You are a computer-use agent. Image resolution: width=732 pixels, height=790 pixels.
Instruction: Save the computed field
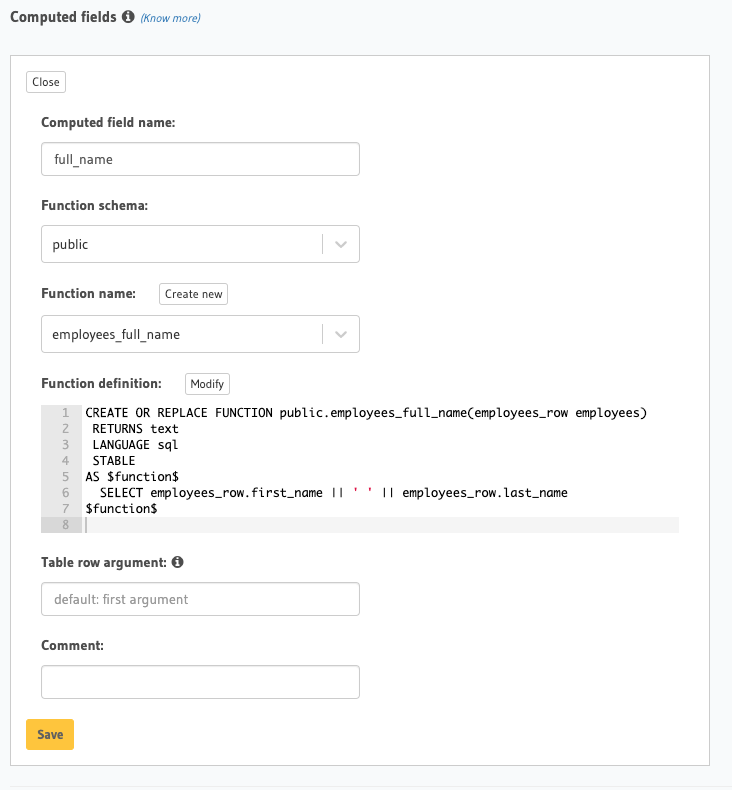tap(50, 734)
